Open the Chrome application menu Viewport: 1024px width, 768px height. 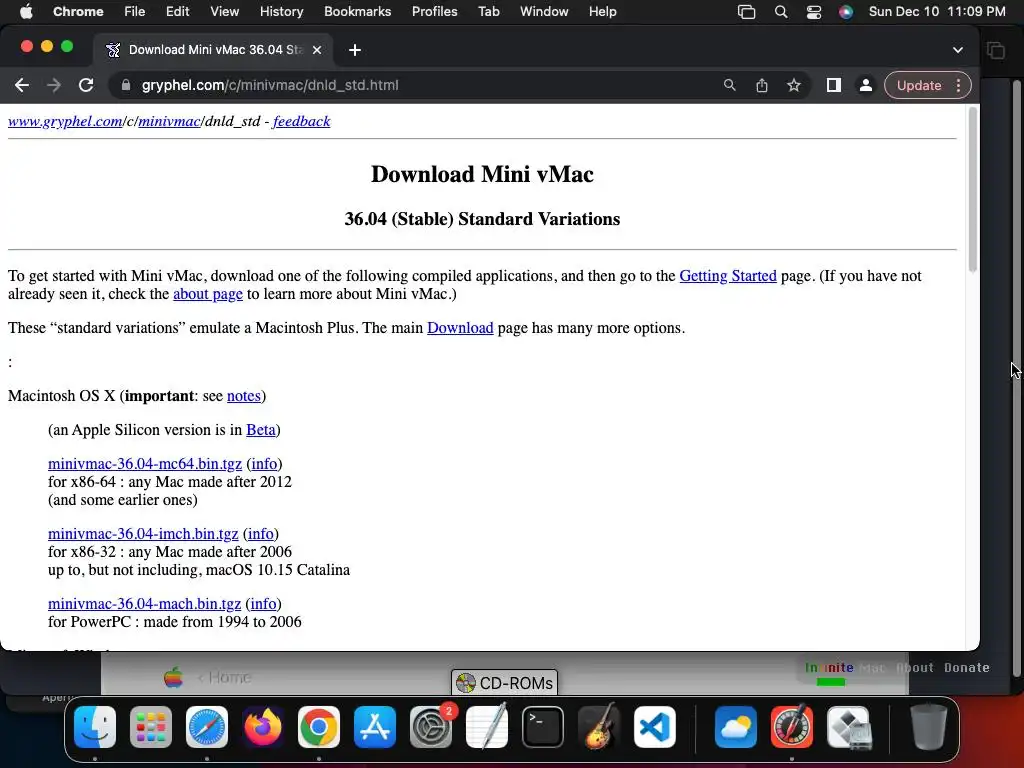point(78,11)
